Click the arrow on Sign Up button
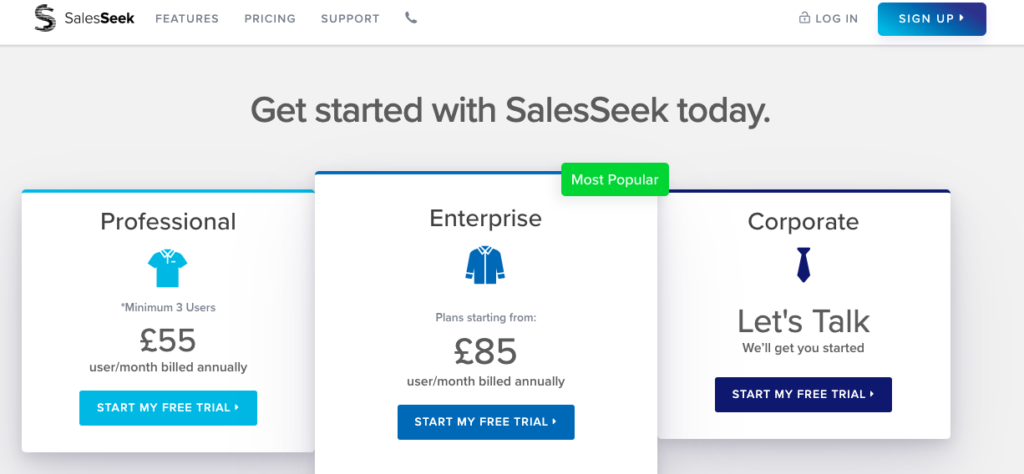This screenshot has width=1024, height=474. (962, 18)
